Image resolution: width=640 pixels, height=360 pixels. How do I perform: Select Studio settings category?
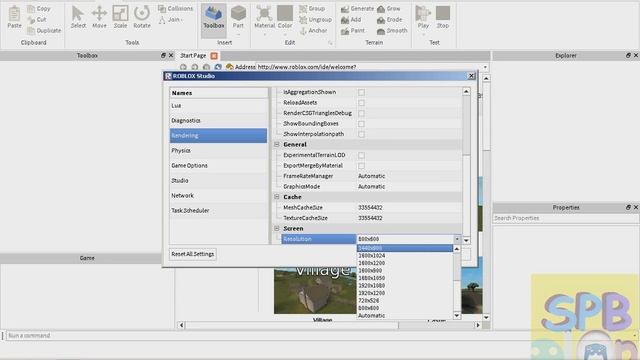point(218,180)
